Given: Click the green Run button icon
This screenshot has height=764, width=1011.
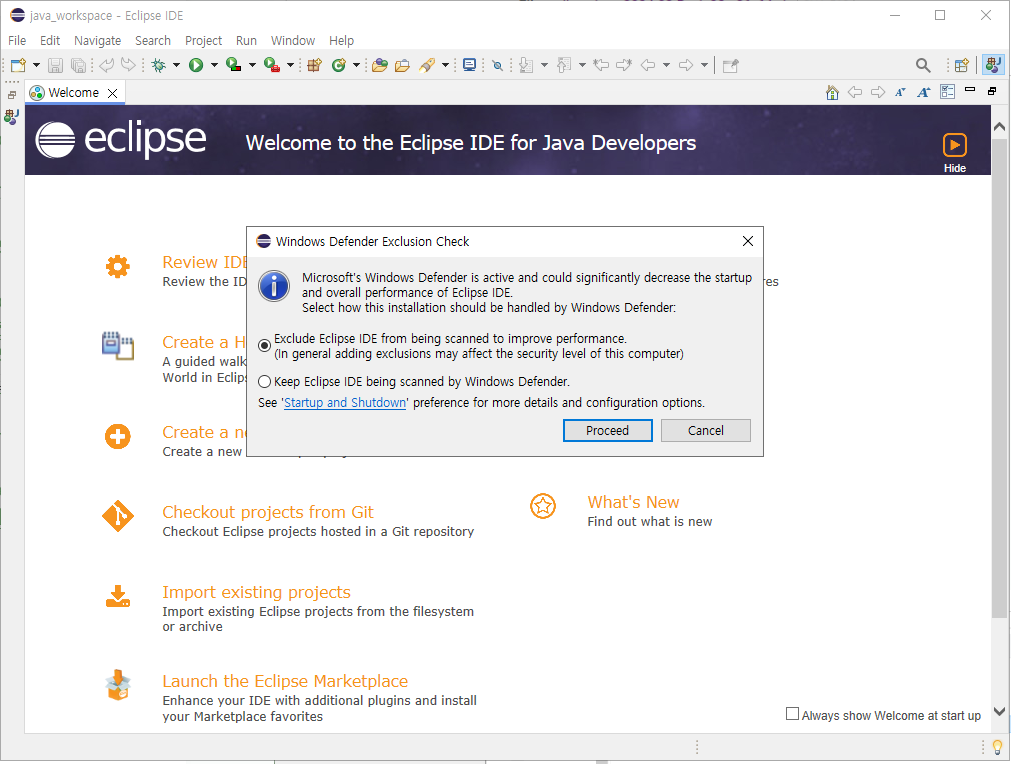Looking at the screenshot, I should pyautogui.click(x=196, y=65).
